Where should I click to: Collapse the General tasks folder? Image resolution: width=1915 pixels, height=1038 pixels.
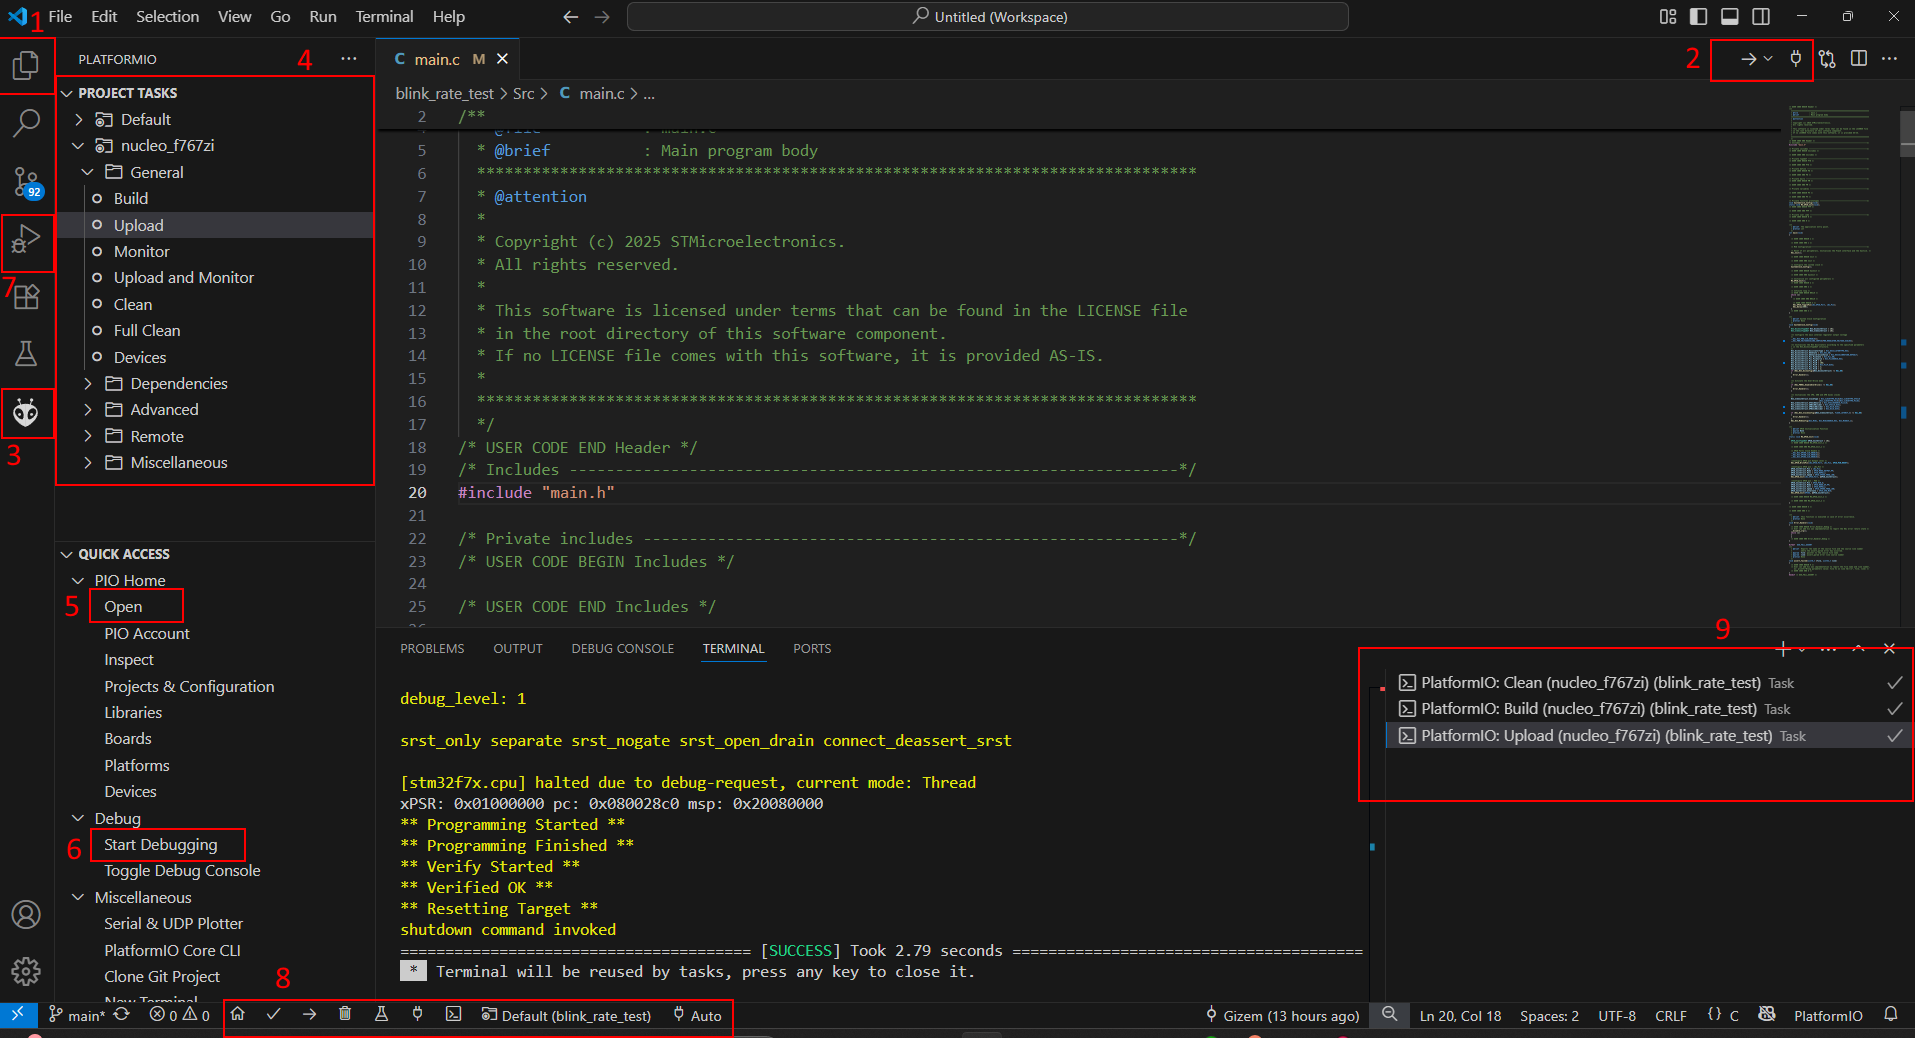pos(88,172)
